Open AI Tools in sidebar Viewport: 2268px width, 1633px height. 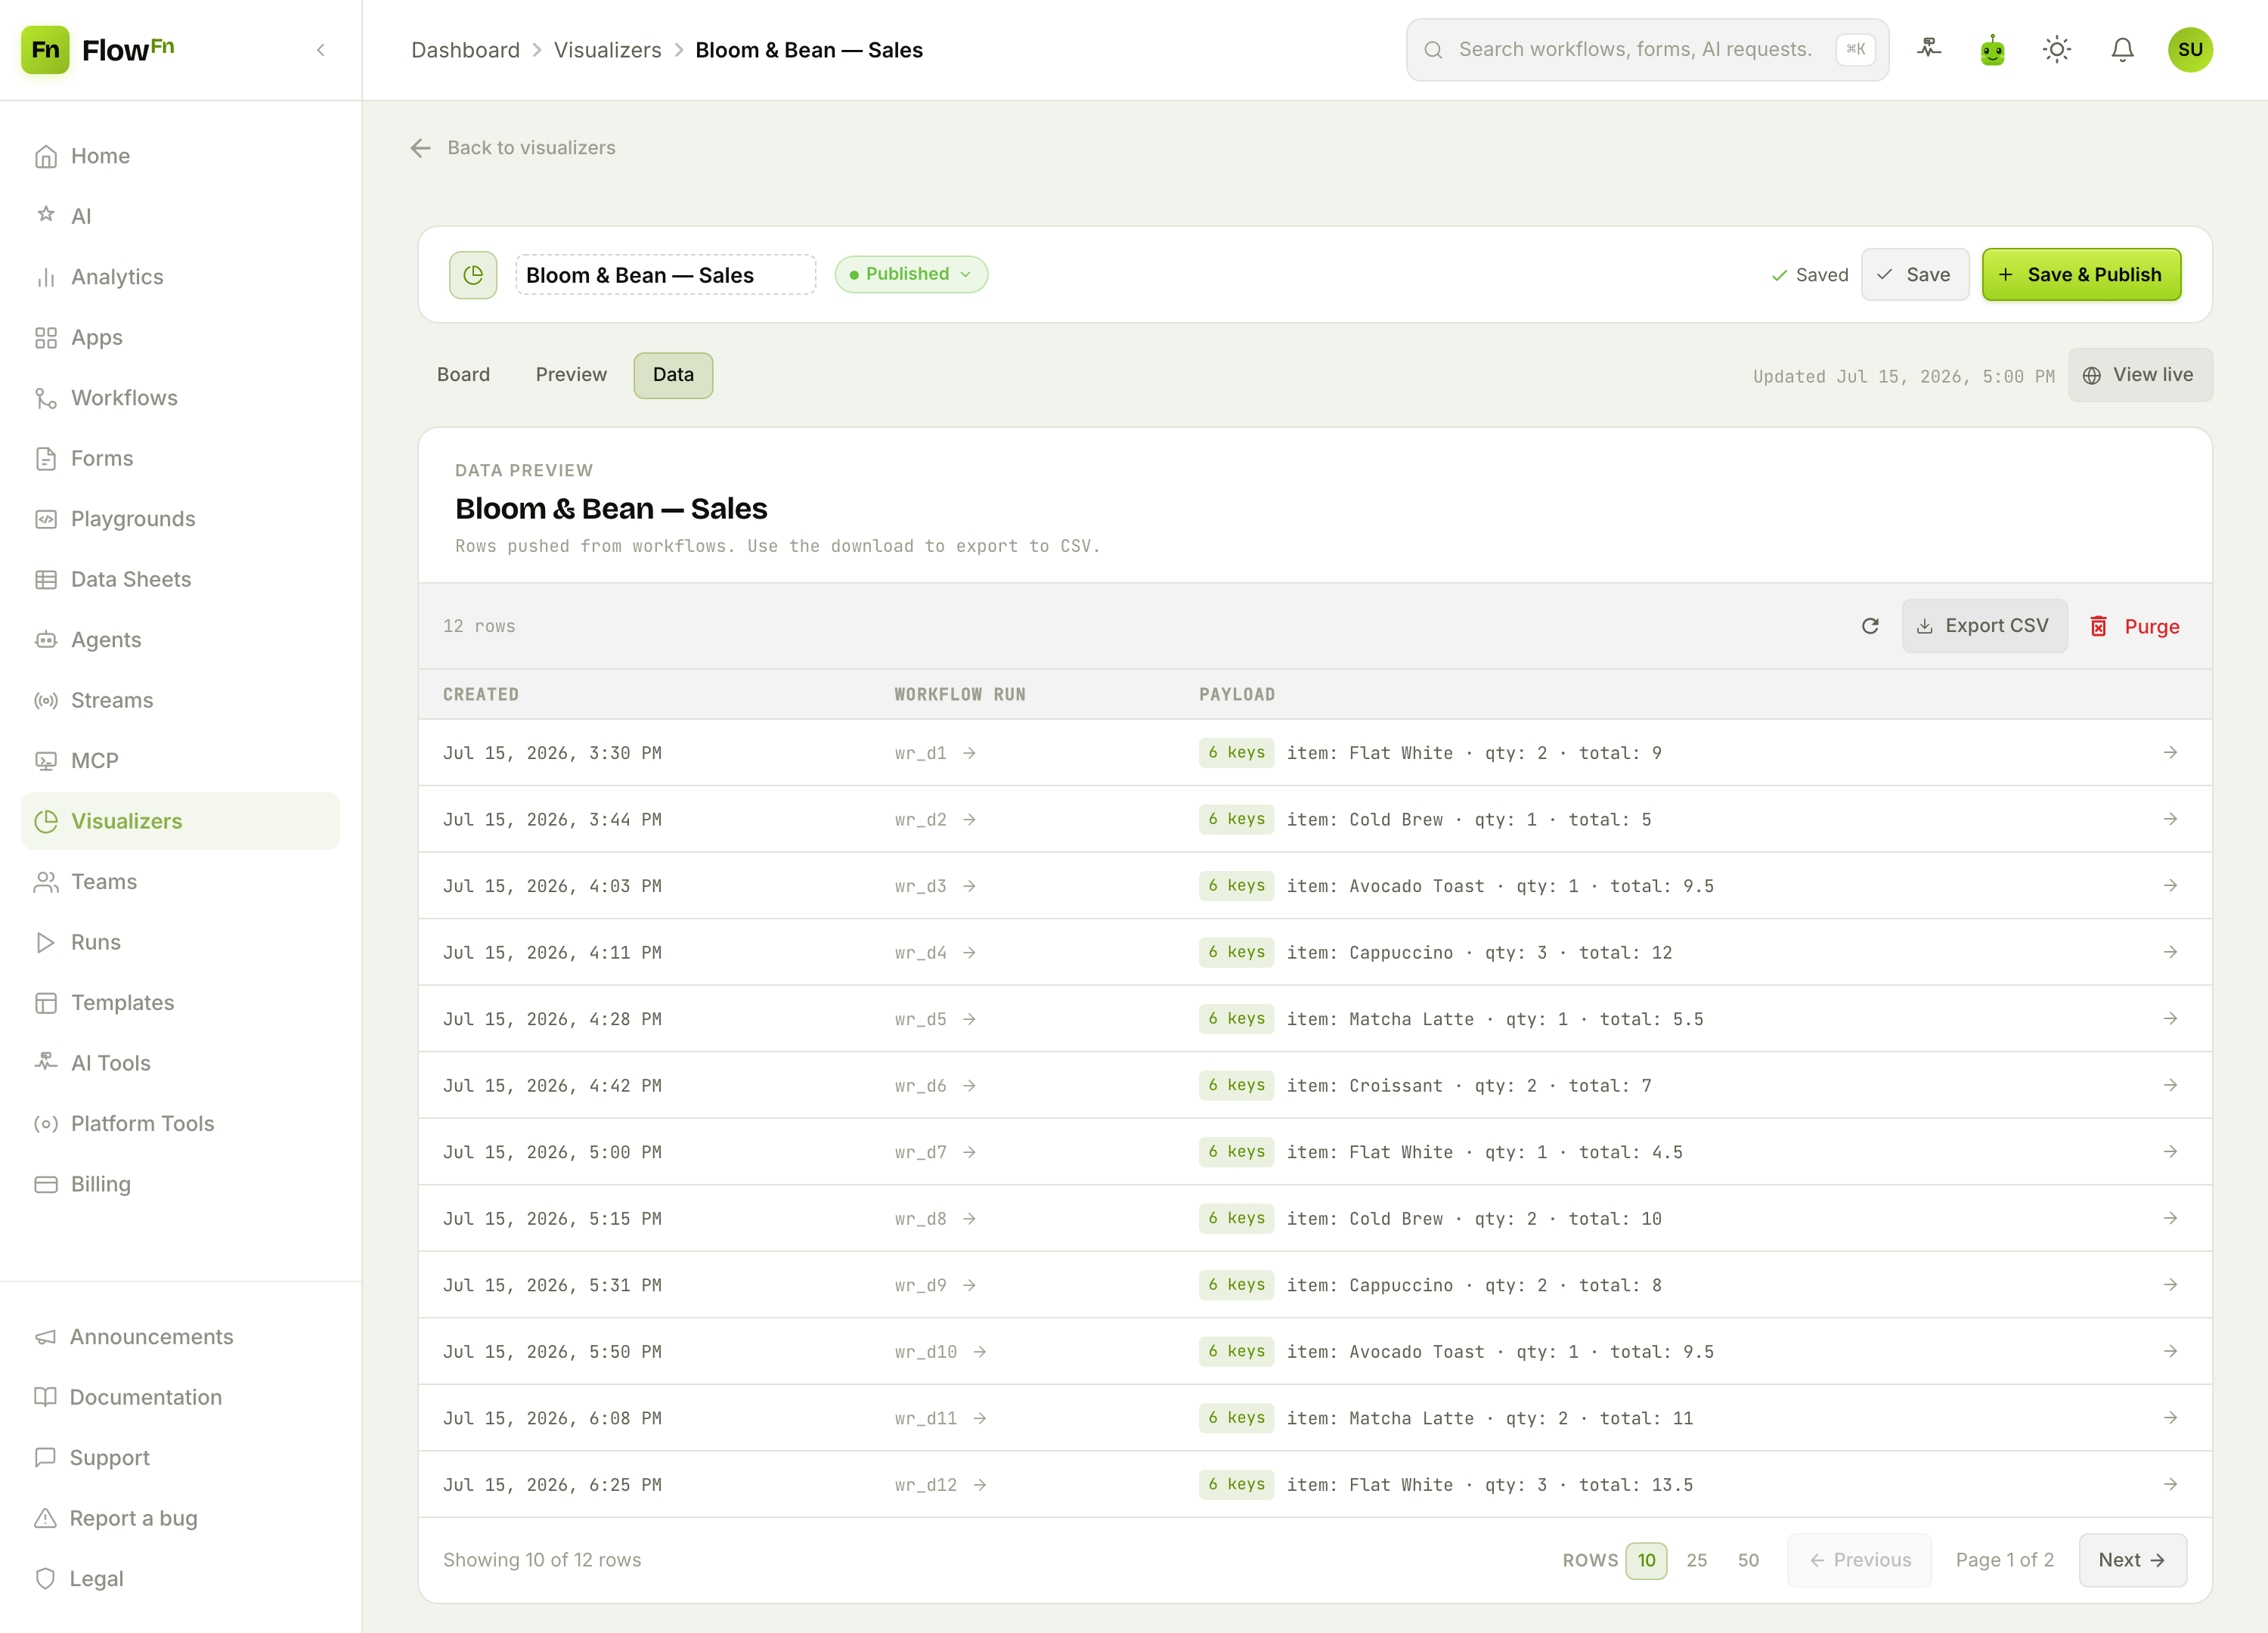tap(180, 1063)
